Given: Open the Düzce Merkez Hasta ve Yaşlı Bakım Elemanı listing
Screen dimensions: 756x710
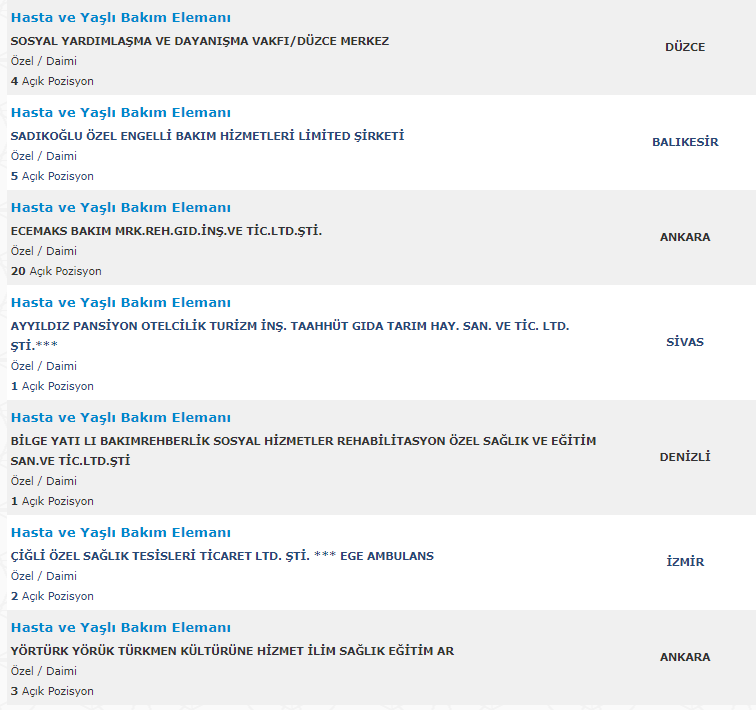Looking at the screenshot, I should point(121,18).
